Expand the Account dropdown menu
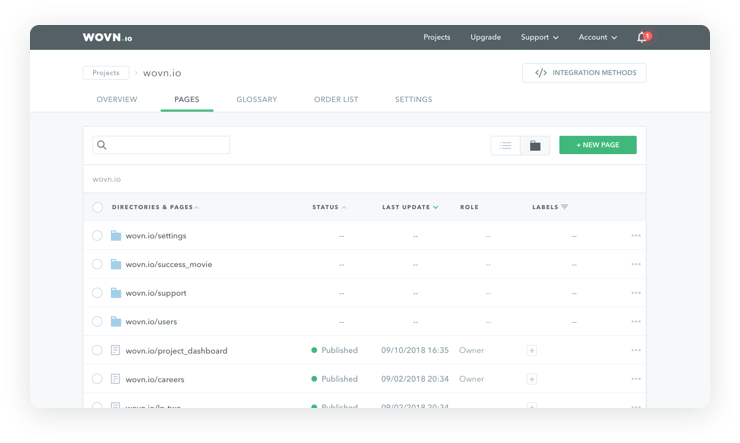This screenshot has width=740, height=443. (597, 37)
